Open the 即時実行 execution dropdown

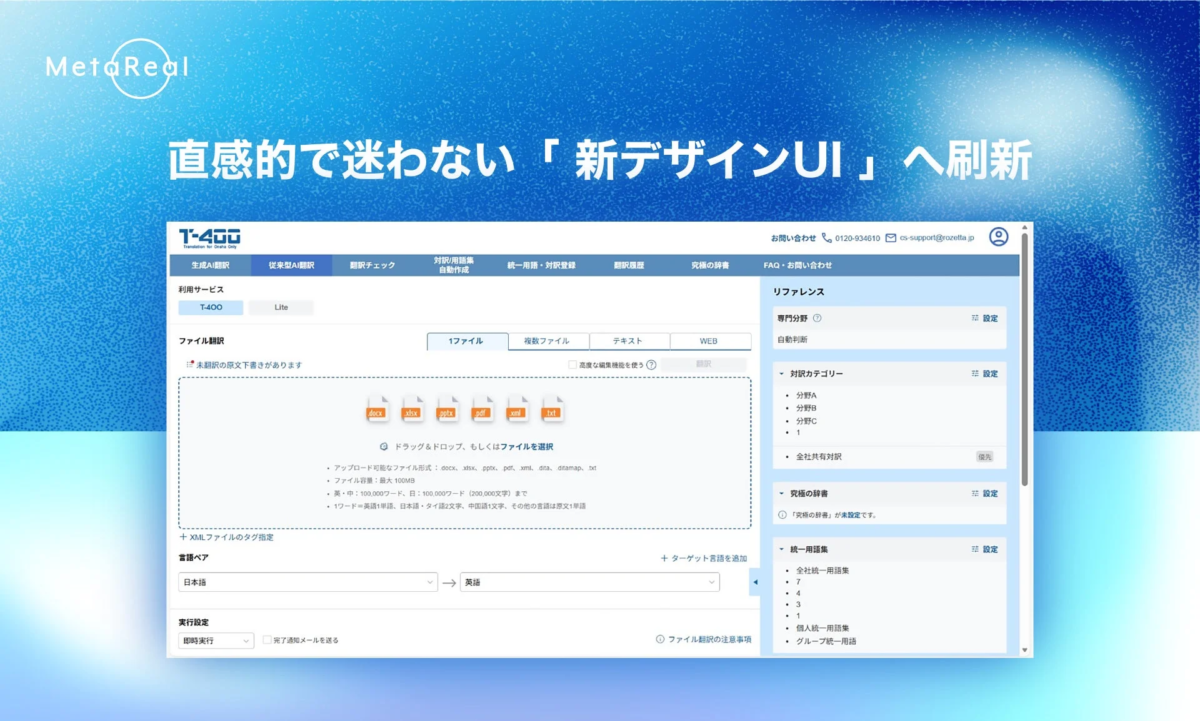[x=214, y=640]
